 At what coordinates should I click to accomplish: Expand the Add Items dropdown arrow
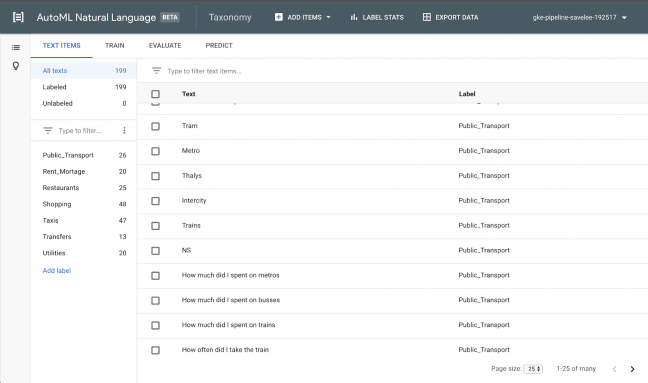tap(329, 17)
